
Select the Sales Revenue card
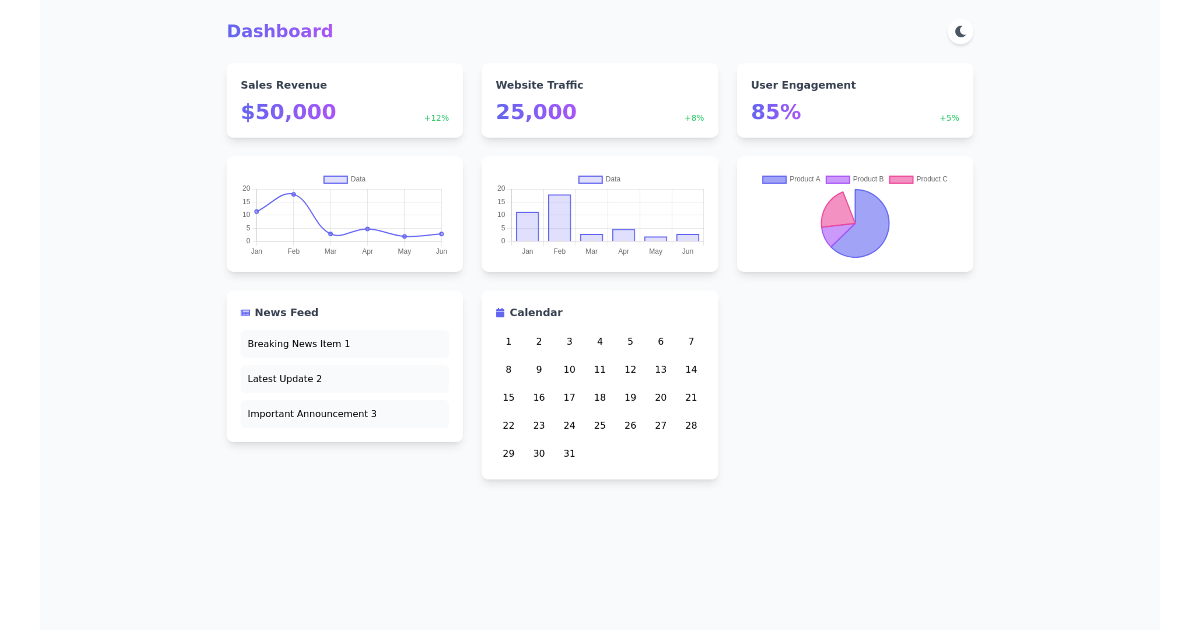pos(344,99)
